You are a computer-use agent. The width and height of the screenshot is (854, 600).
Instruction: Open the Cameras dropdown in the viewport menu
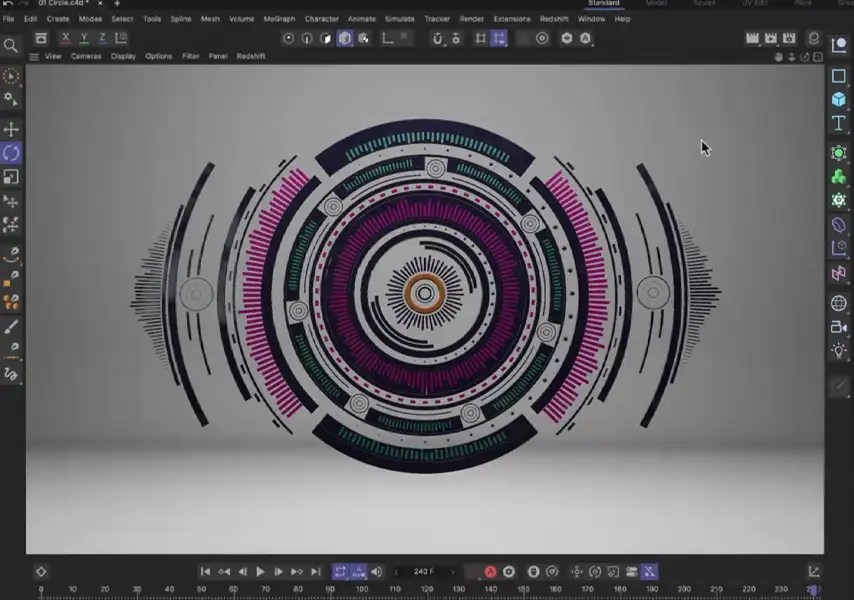coord(86,56)
